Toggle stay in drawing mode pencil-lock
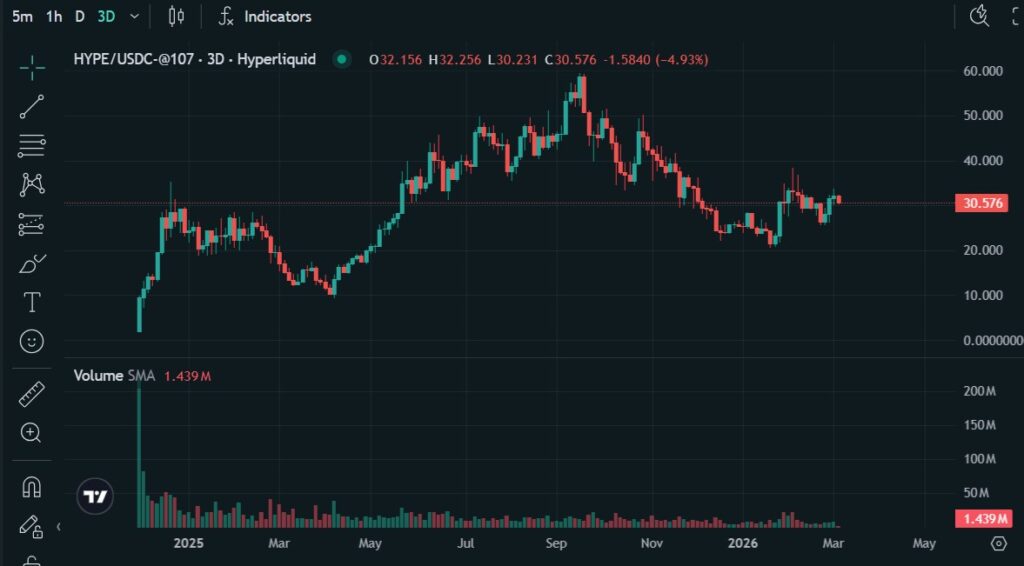 click(32, 526)
